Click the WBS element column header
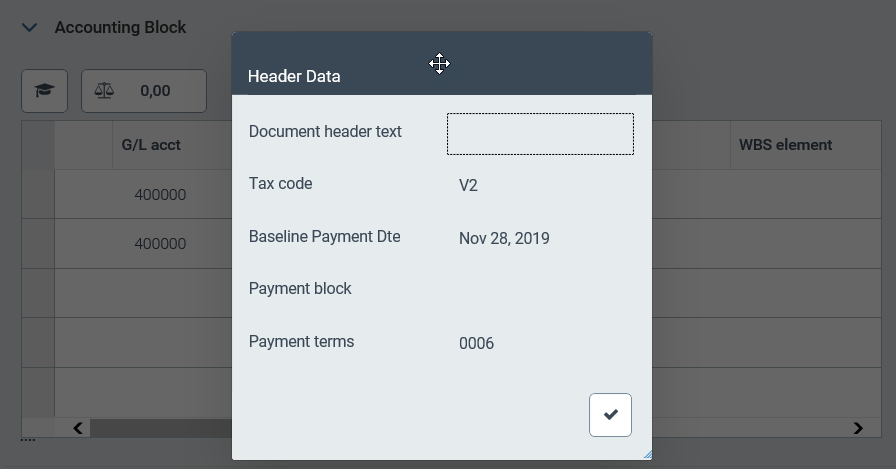Viewport: 896px width, 469px height. coord(785,145)
